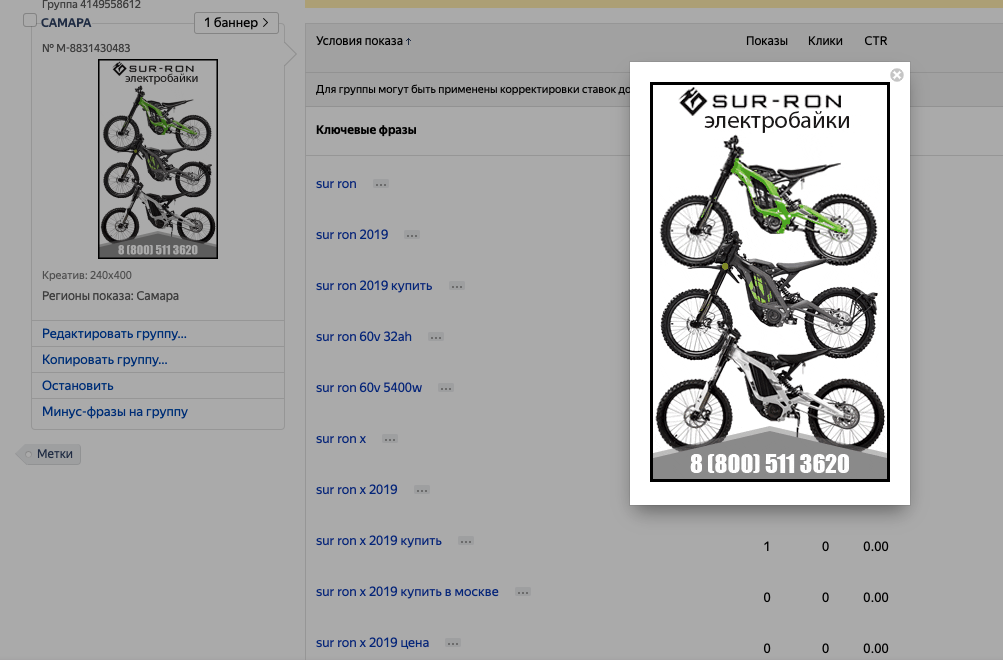Open the phrase 'sur ron x 2019 купить'
This screenshot has width=1003, height=660.
coord(379,541)
